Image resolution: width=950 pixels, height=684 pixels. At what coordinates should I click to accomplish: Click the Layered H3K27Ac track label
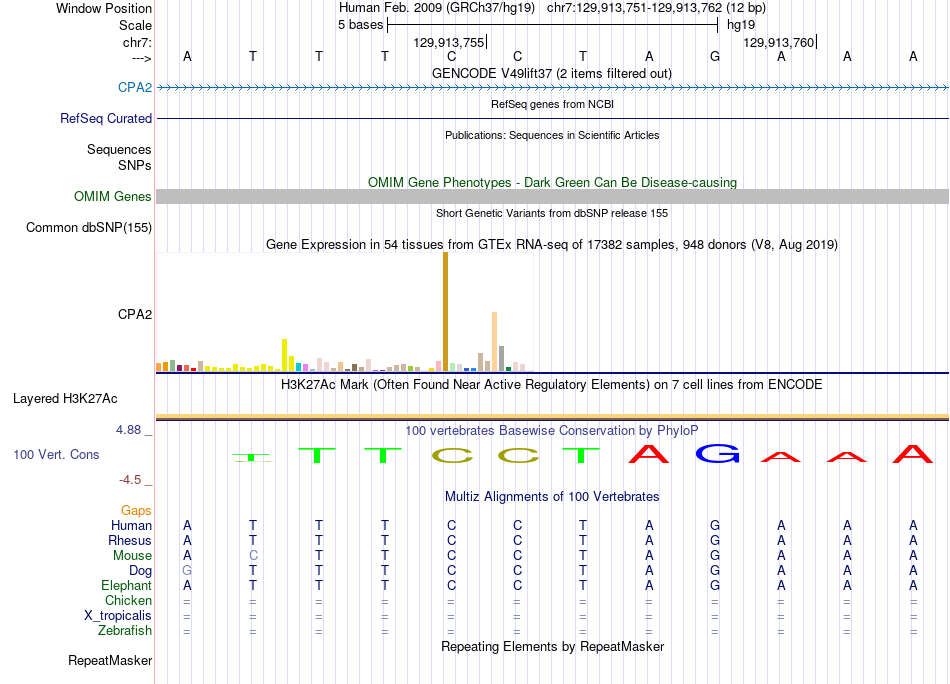(x=65, y=398)
